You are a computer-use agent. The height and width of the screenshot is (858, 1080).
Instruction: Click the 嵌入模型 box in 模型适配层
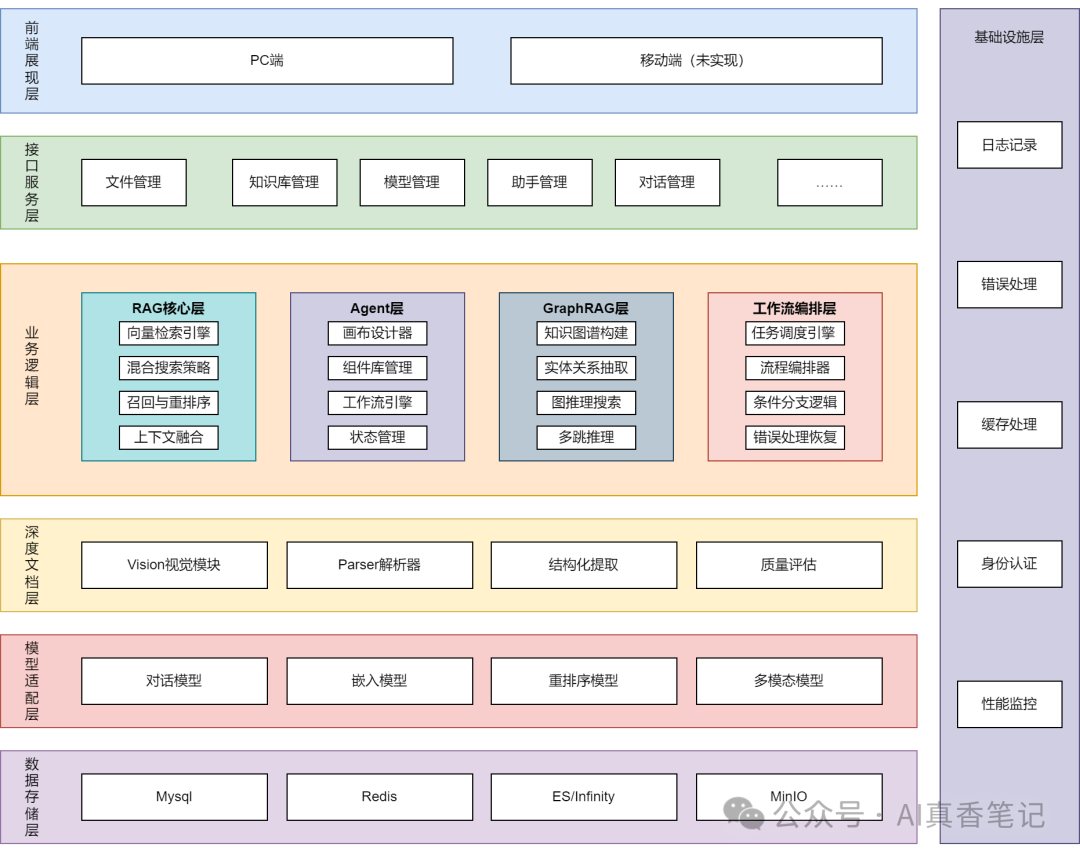pyautogui.click(x=379, y=681)
